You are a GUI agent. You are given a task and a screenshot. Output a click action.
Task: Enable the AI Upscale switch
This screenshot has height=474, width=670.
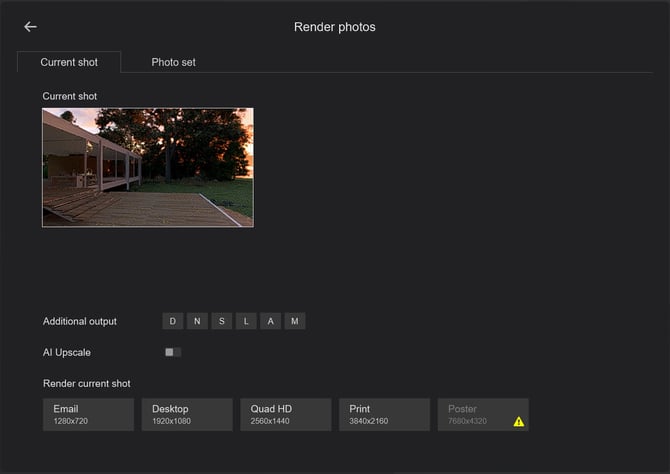pyautogui.click(x=173, y=352)
